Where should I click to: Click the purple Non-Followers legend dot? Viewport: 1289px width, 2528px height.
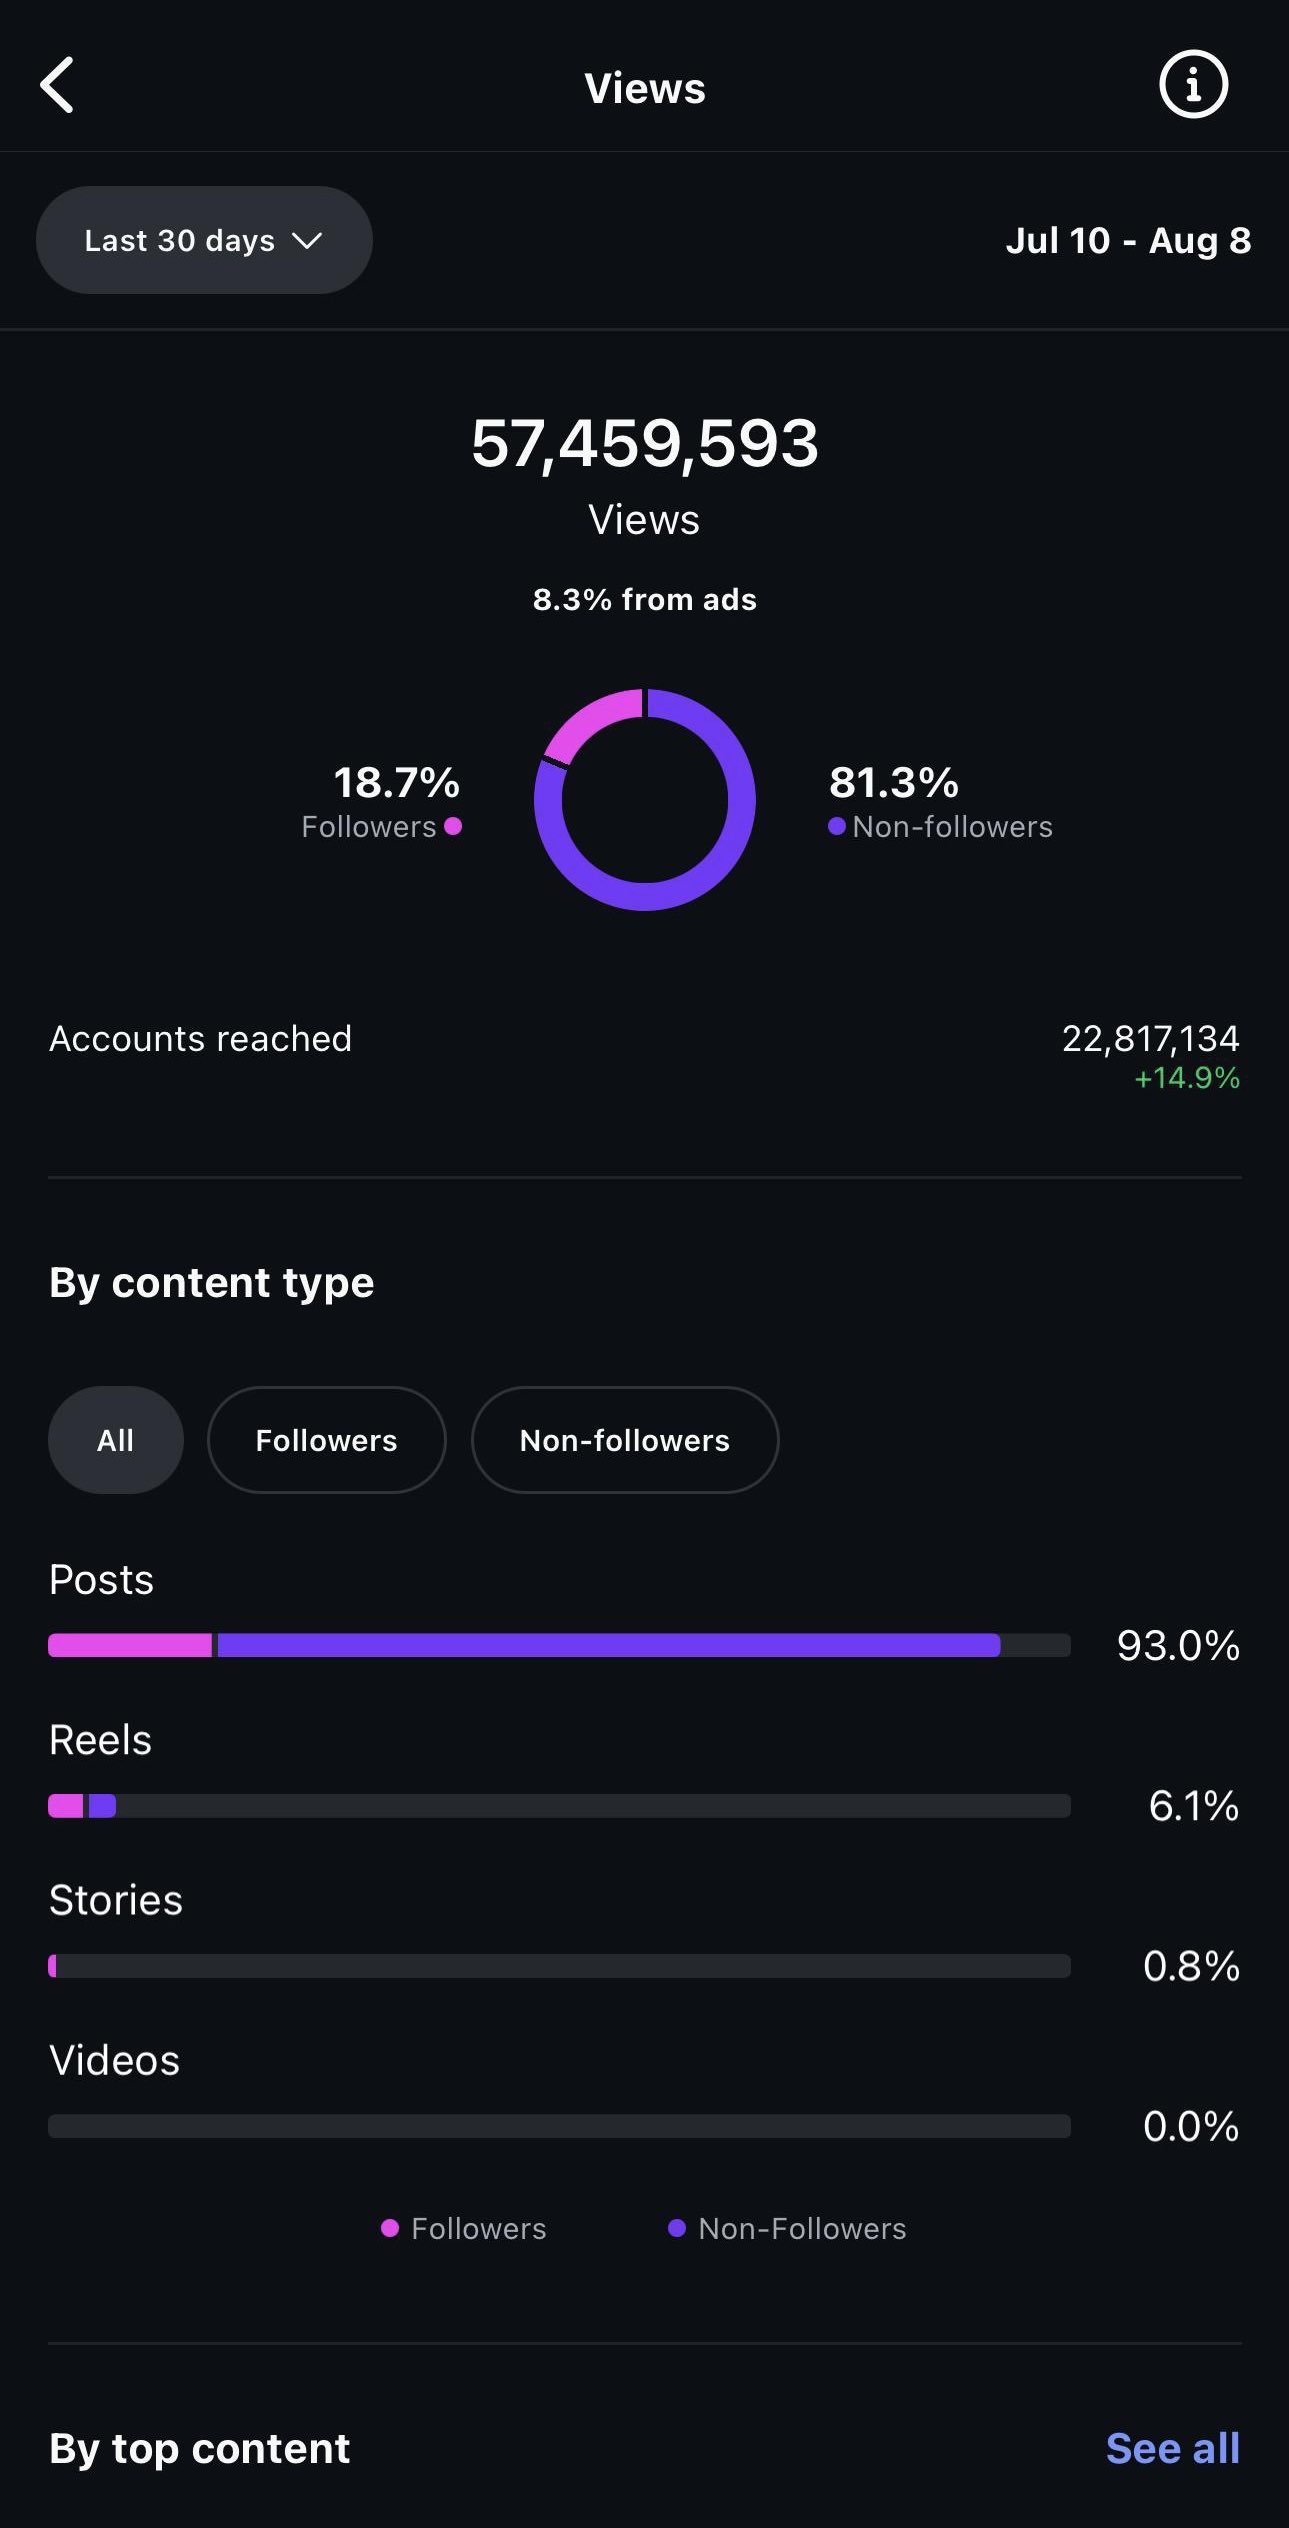677,2228
